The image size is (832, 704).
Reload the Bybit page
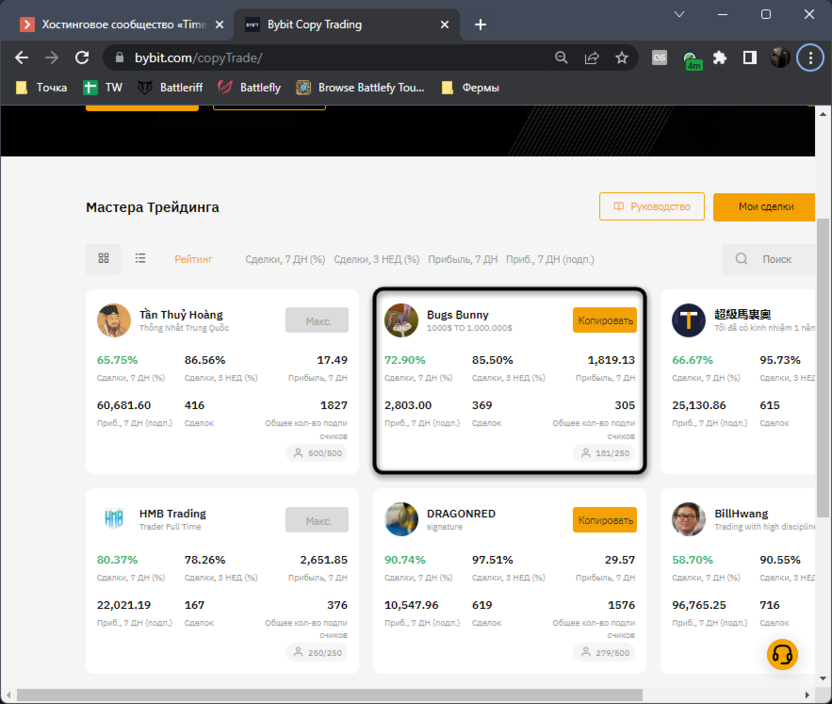click(82, 58)
